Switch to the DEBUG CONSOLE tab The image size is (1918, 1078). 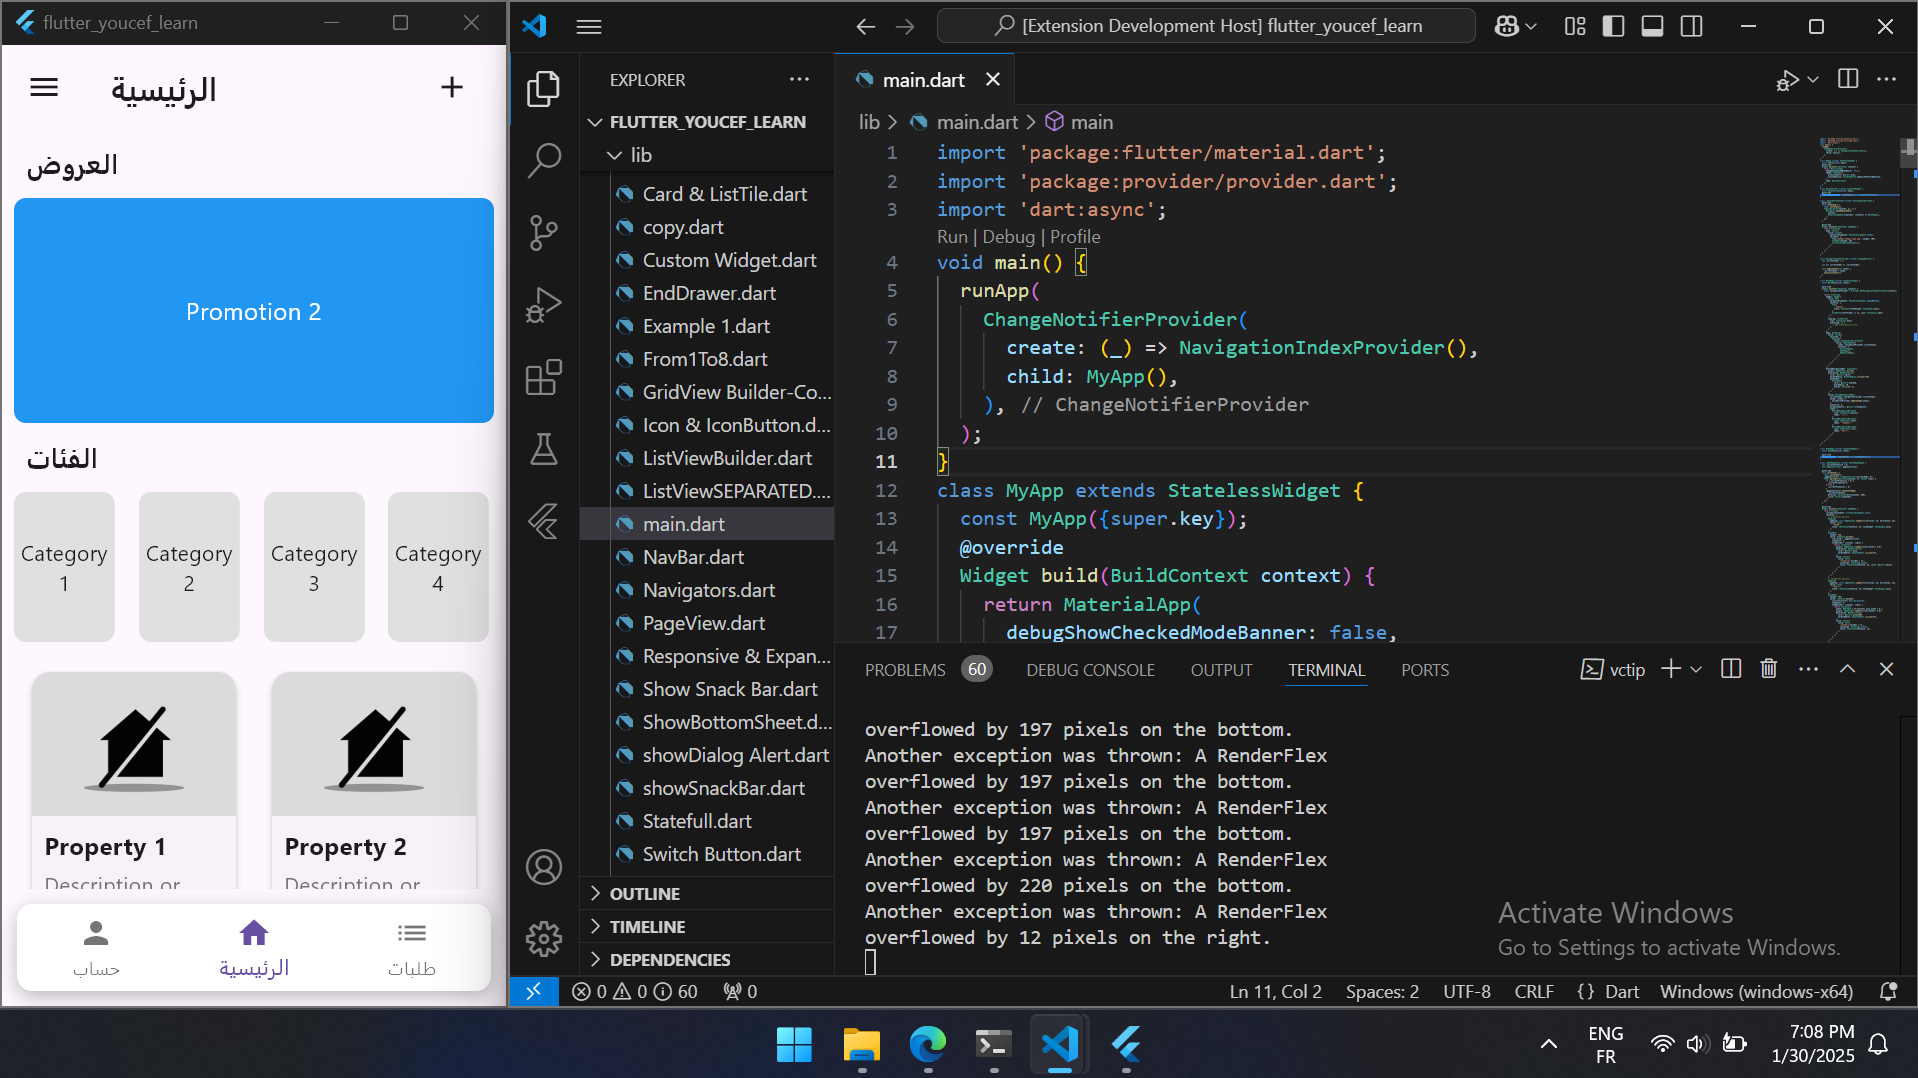tap(1090, 670)
